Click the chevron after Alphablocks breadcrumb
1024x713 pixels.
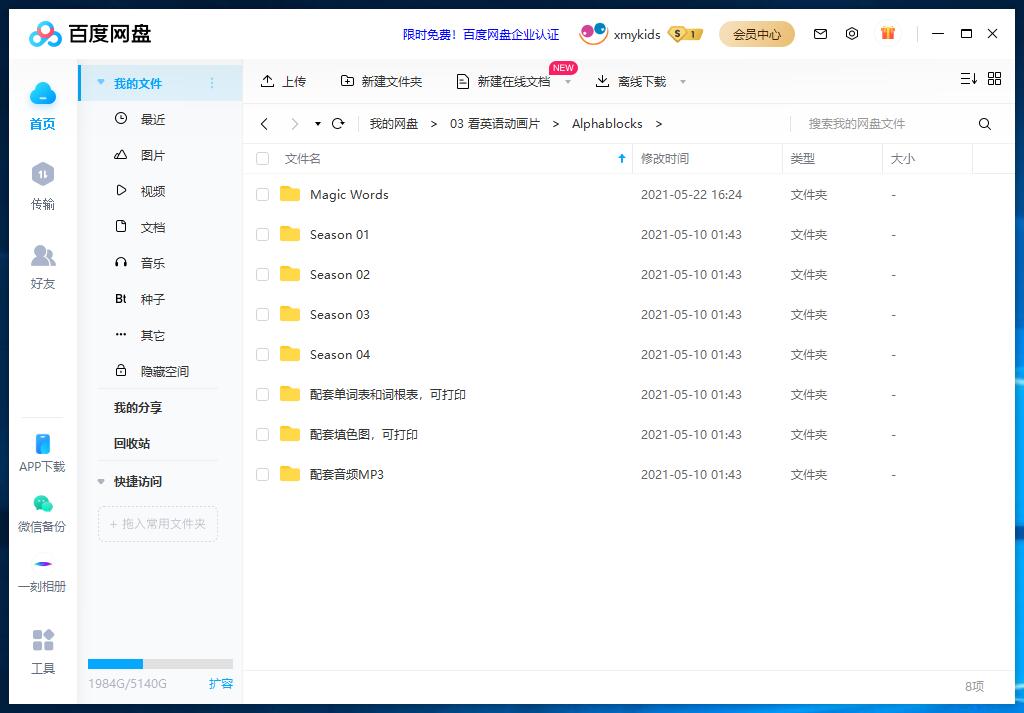658,124
